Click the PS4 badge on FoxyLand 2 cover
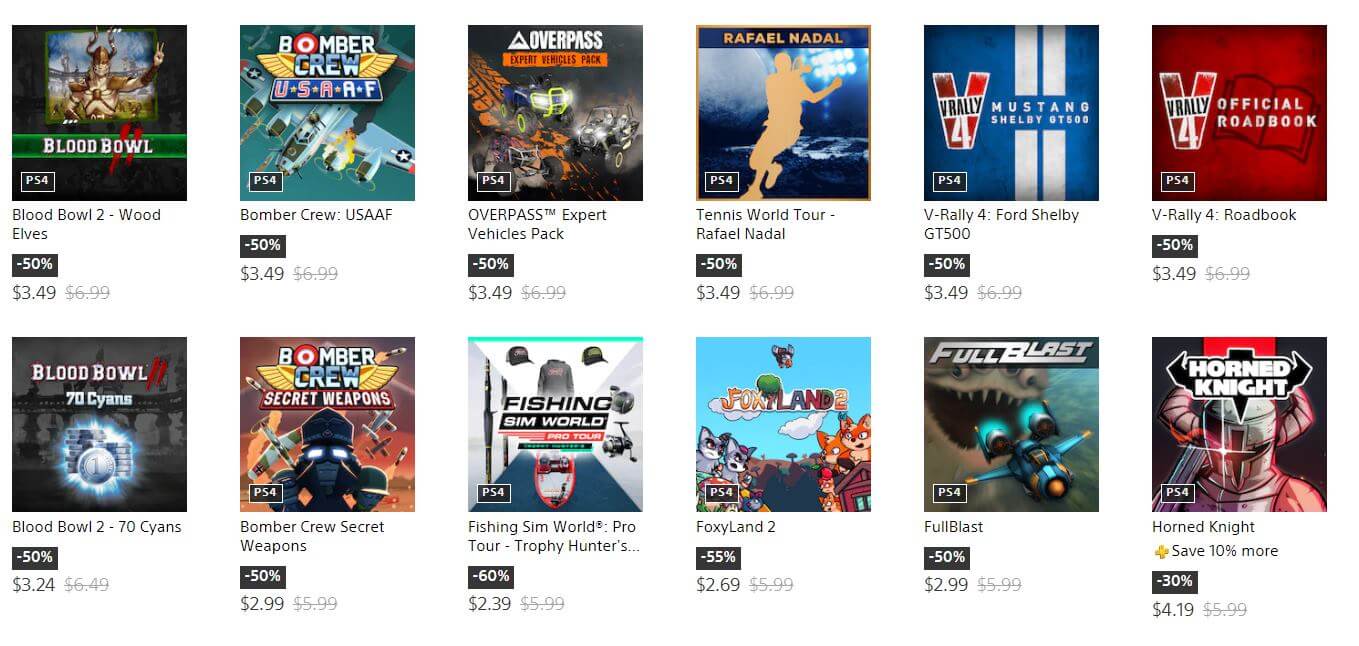The width and height of the screenshot is (1359, 646). click(721, 492)
